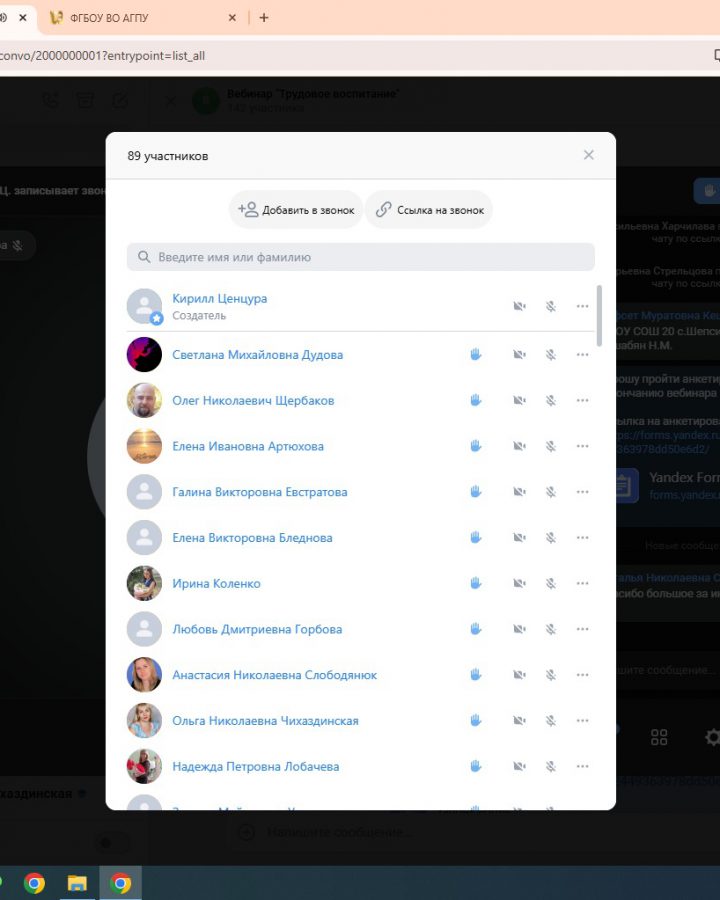This screenshot has width=720, height=900.
Task: Toggle microphone for Ольга Николаевна Чихаздинская
Action: (x=550, y=720)
